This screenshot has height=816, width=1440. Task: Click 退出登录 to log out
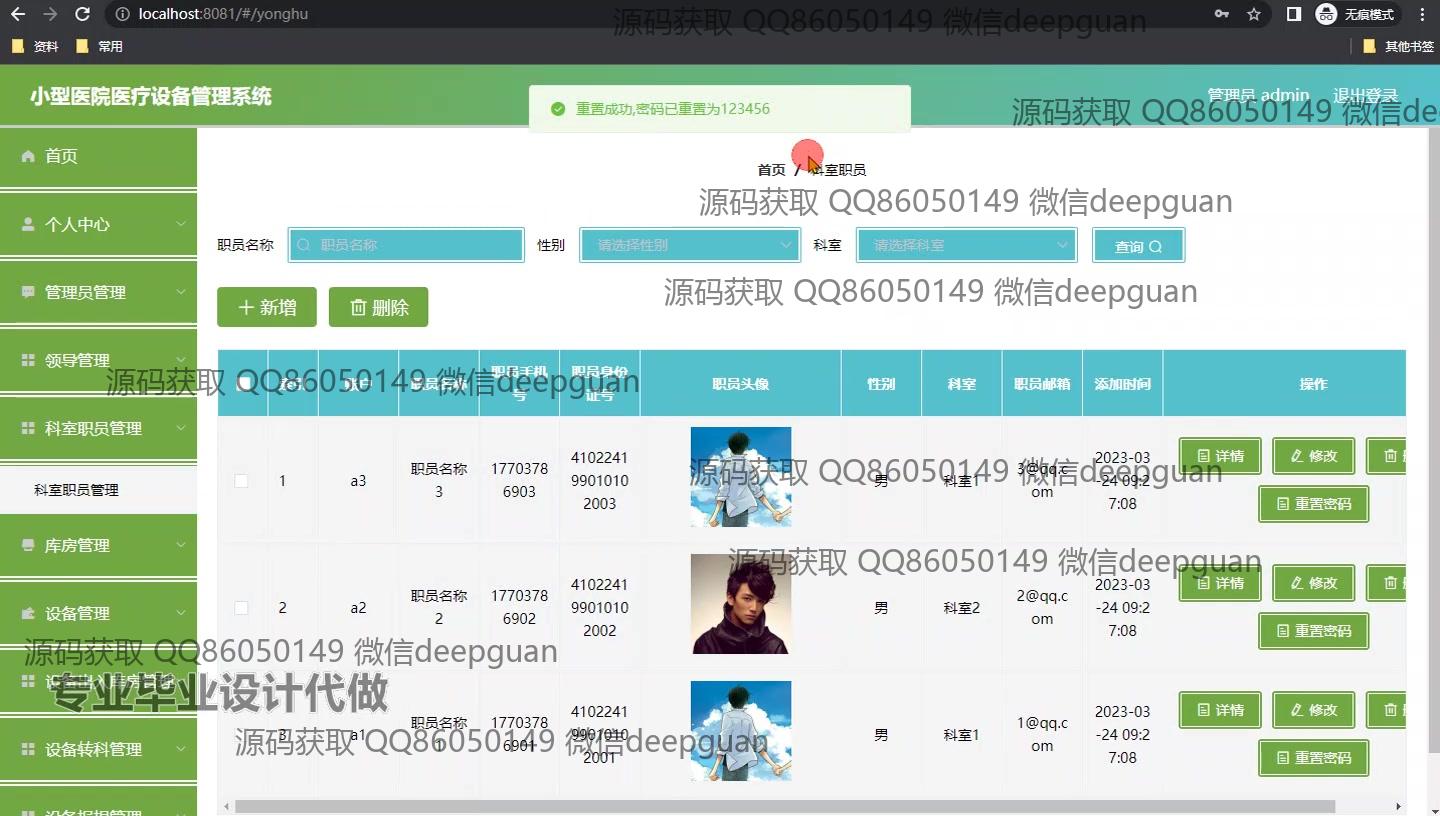click(1365, 96)
